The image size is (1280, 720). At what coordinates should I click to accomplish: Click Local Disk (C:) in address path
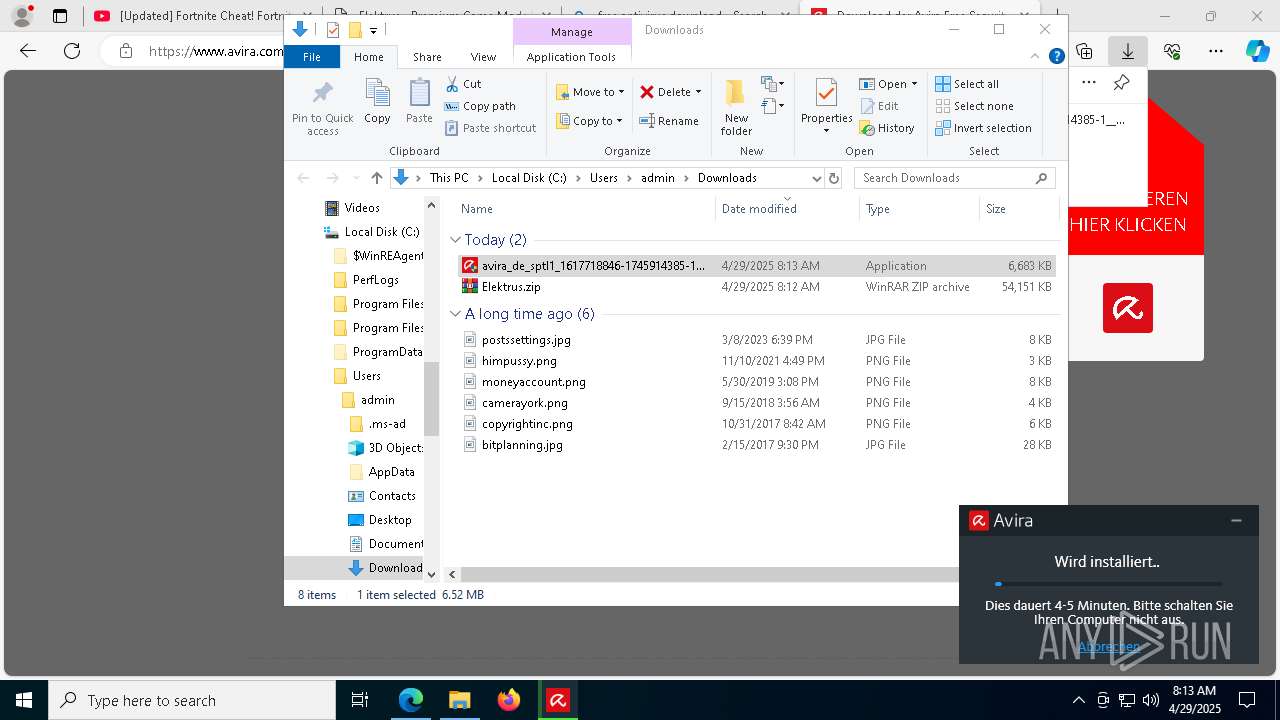point(529,178)
